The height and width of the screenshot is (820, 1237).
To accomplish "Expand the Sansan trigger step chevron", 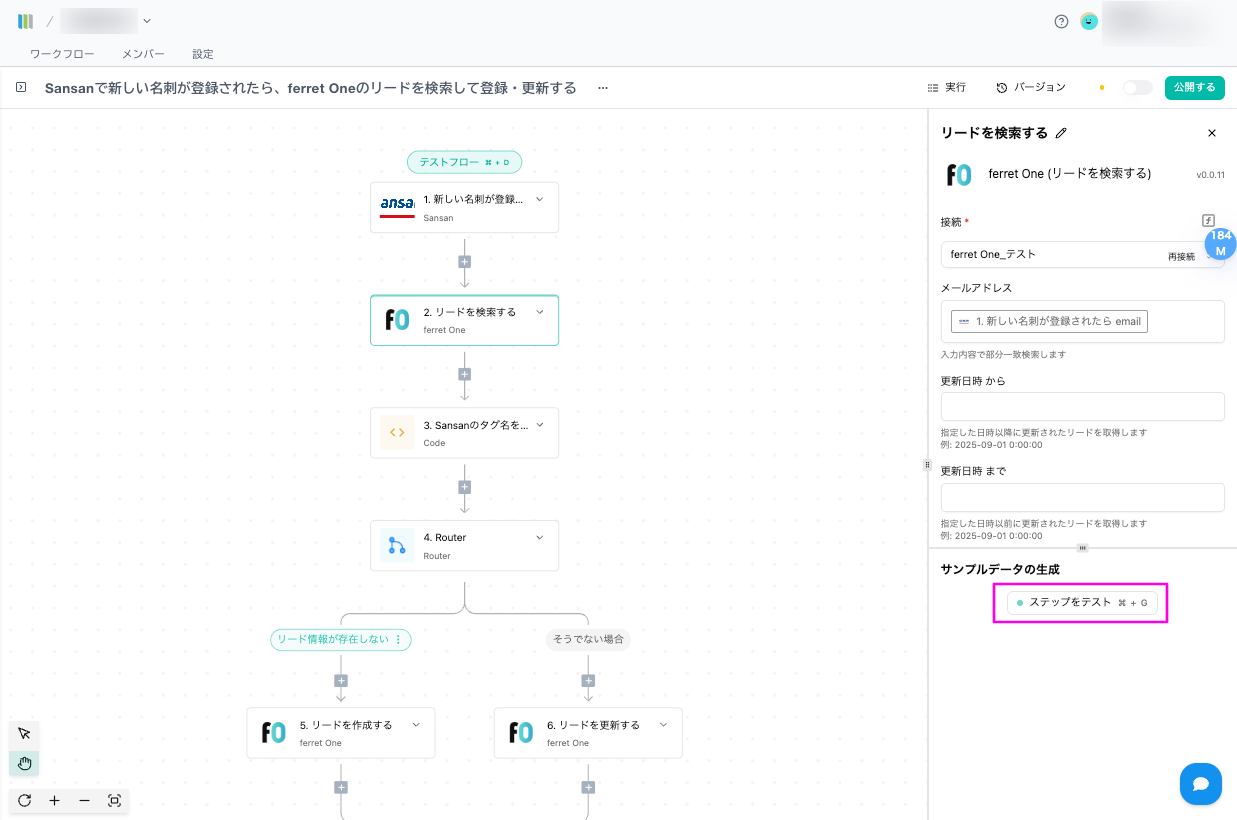I will coord(540,199).
